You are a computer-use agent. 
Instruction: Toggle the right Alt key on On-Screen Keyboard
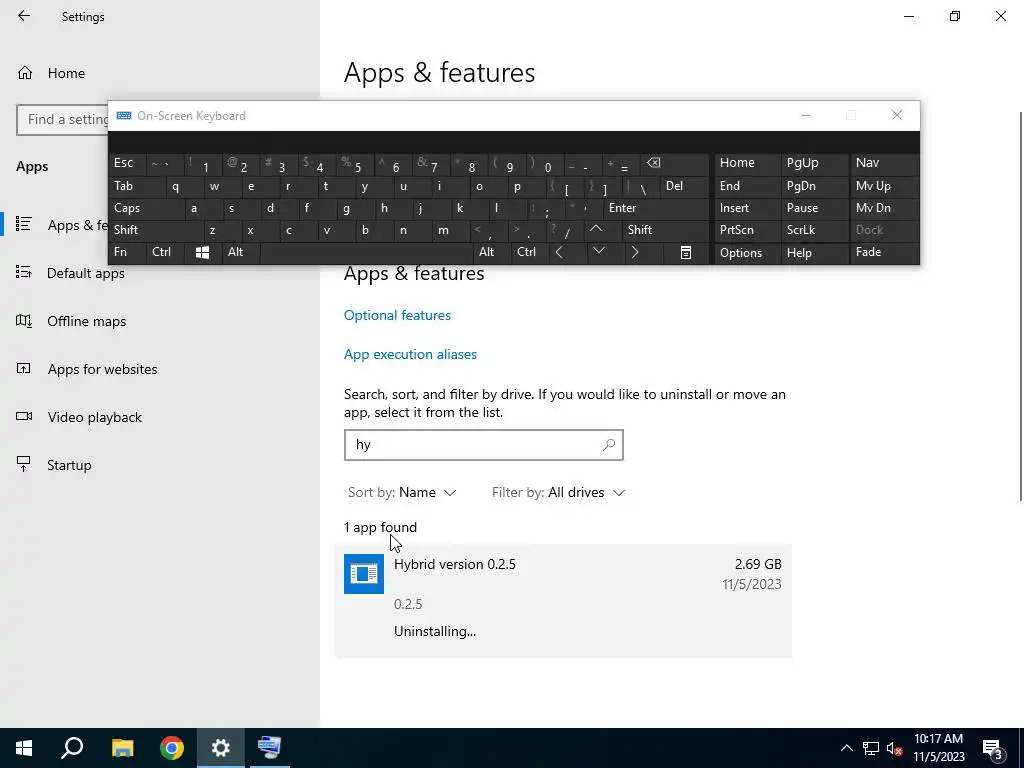(492, 252)
